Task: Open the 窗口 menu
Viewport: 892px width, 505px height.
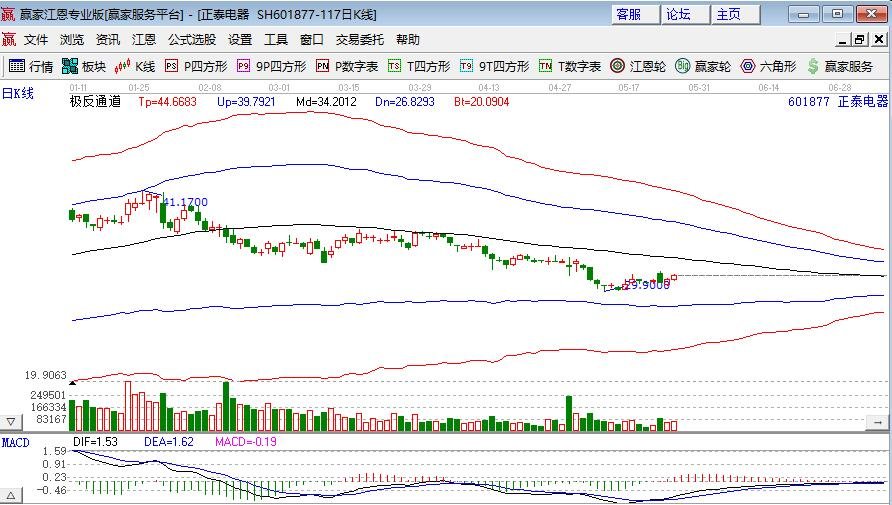Action: (312, 40)
